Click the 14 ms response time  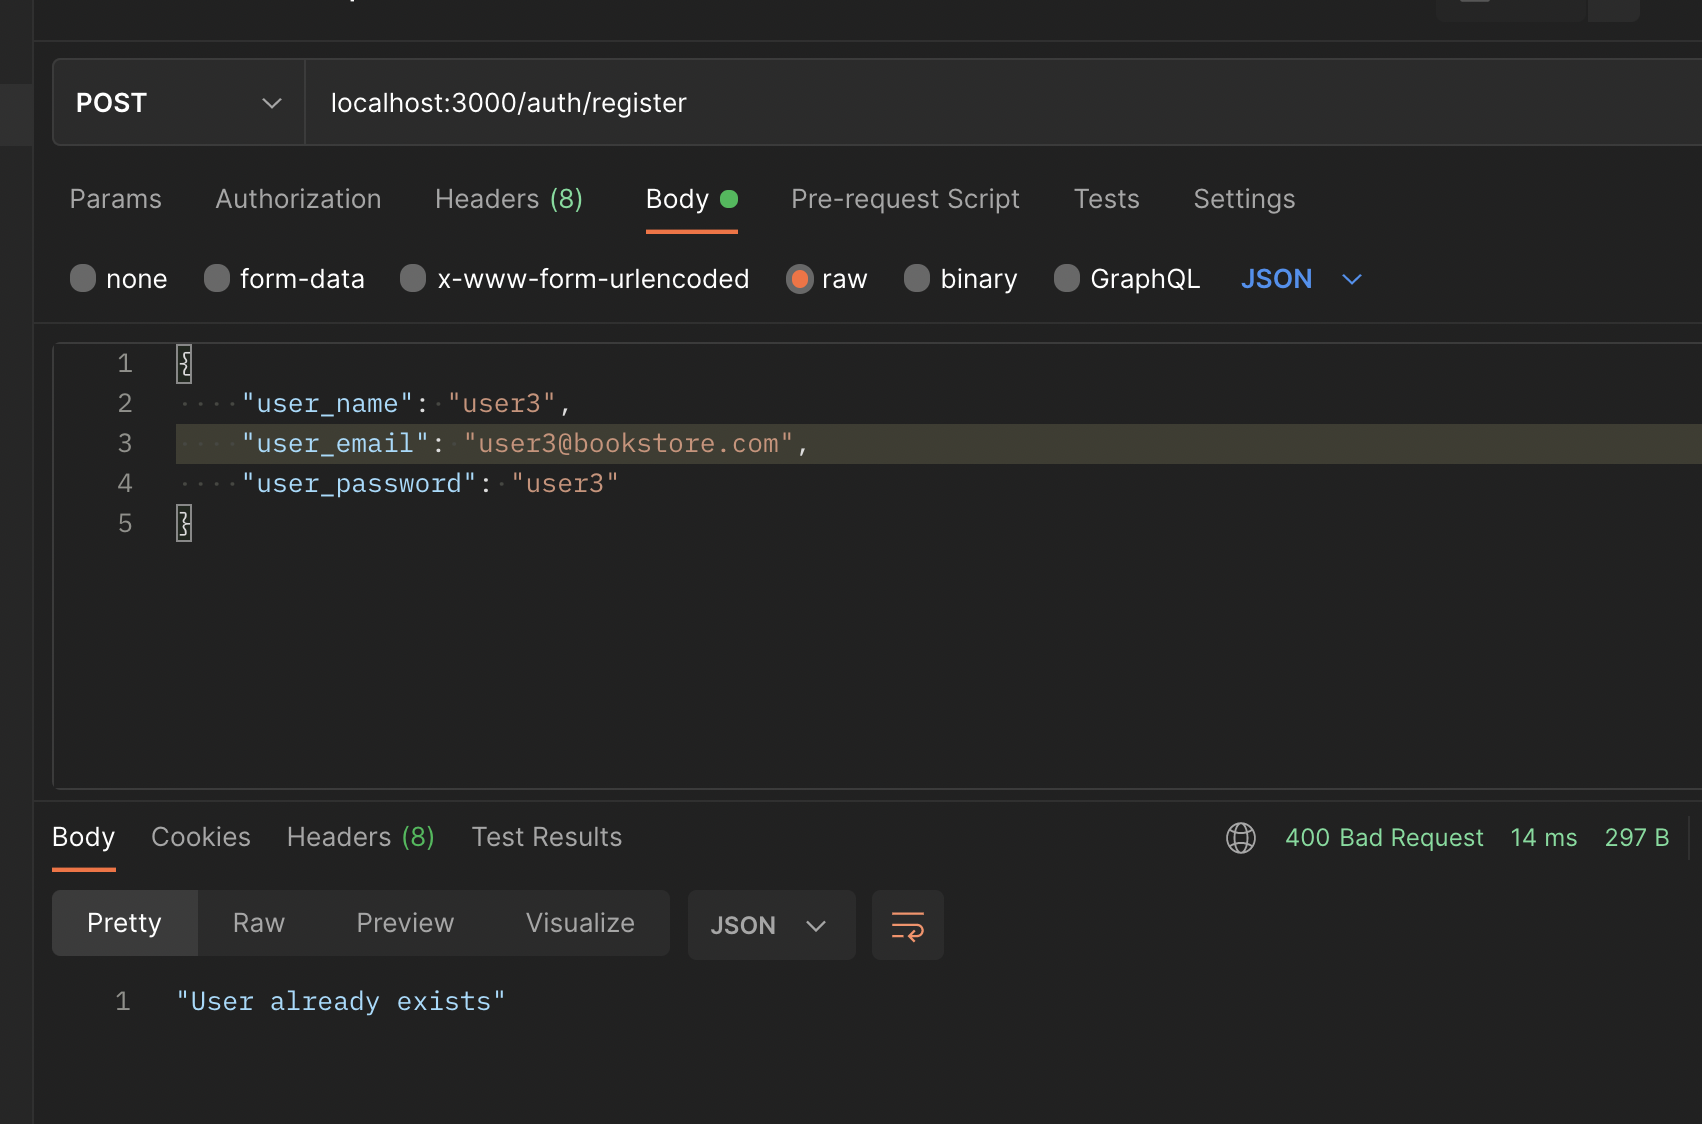coord(1544,838)
